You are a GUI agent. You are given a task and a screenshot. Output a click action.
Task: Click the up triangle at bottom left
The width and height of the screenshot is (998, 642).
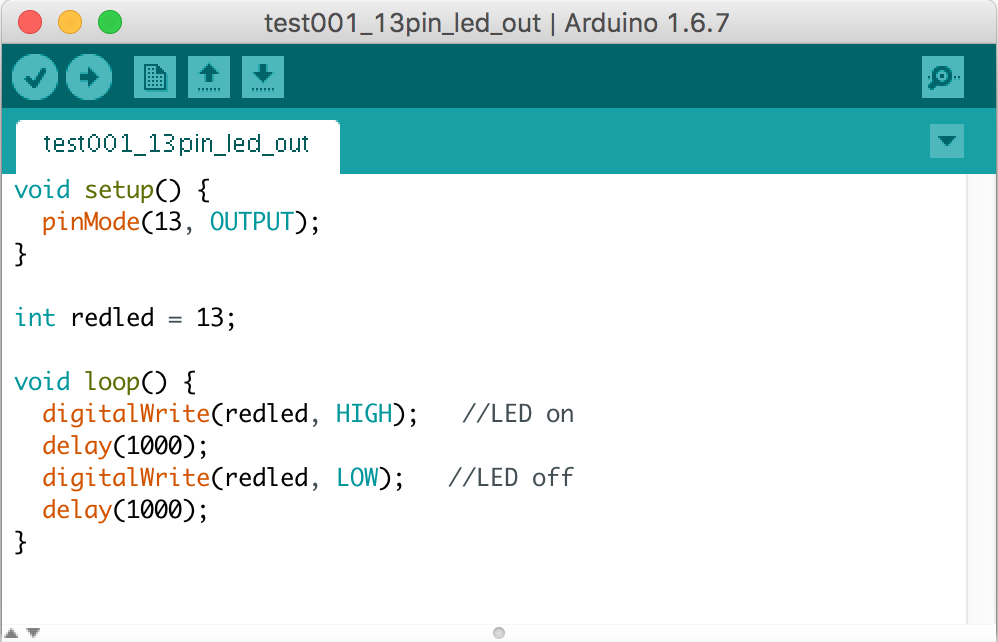(x=11, y=632)
